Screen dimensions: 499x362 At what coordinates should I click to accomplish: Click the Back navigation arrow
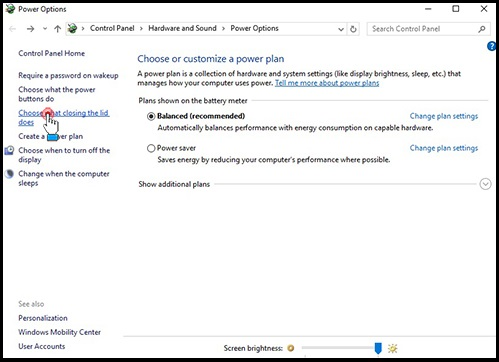(x=13, y=29)
